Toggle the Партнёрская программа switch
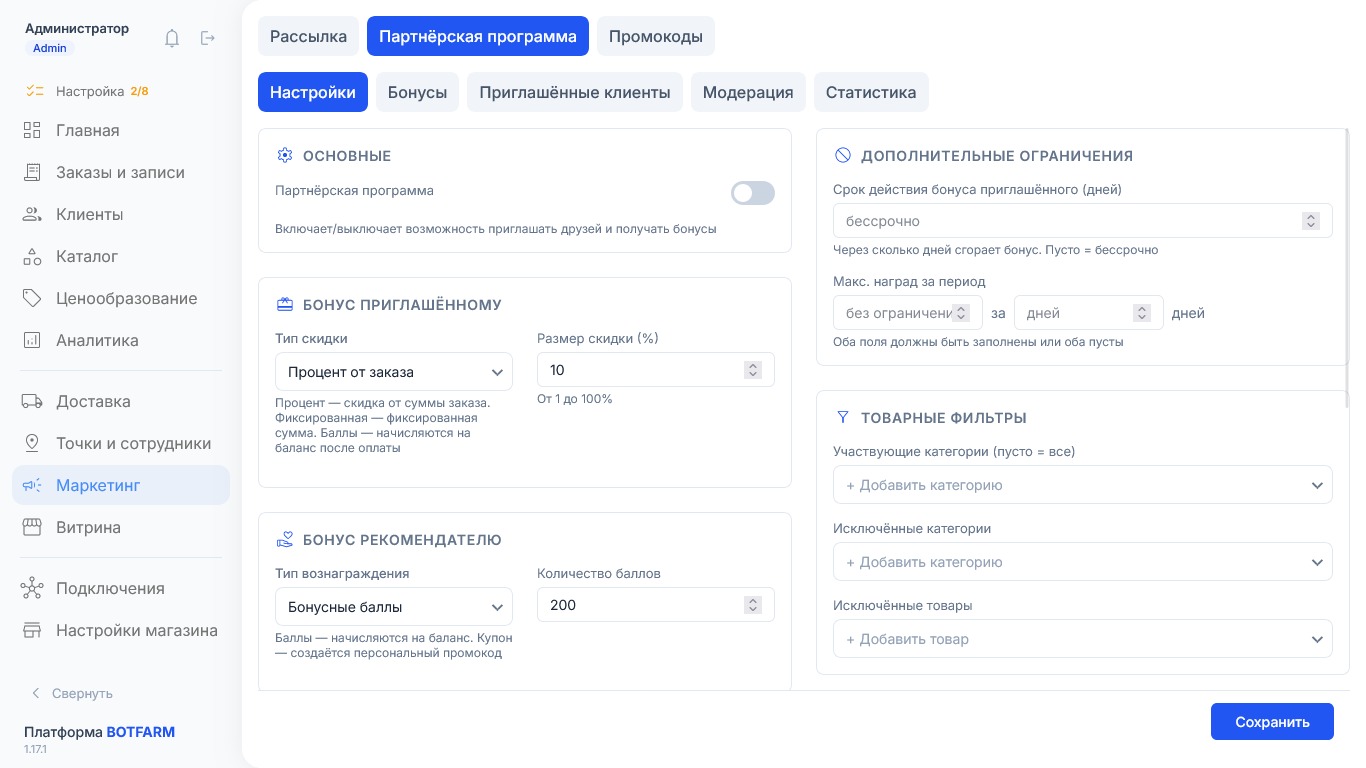Viewport: 1366px width, 768px height. point(753,193)
